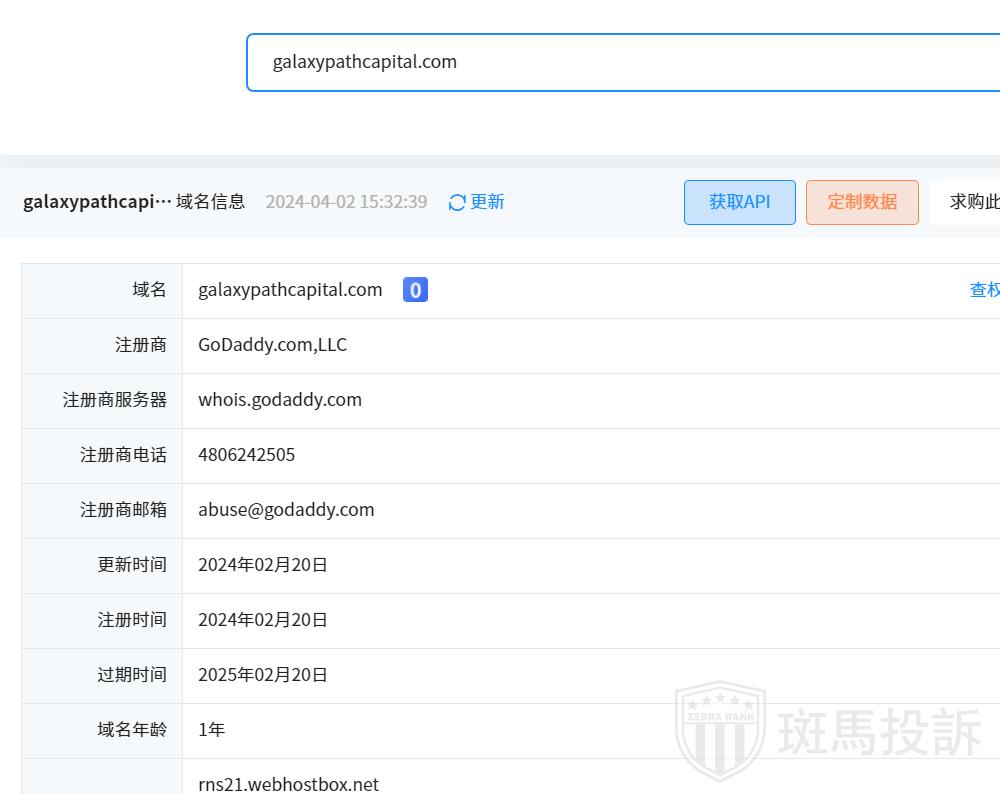Click the 更新 link text
Screen dimensions: 1000x794
pos(487,202)
